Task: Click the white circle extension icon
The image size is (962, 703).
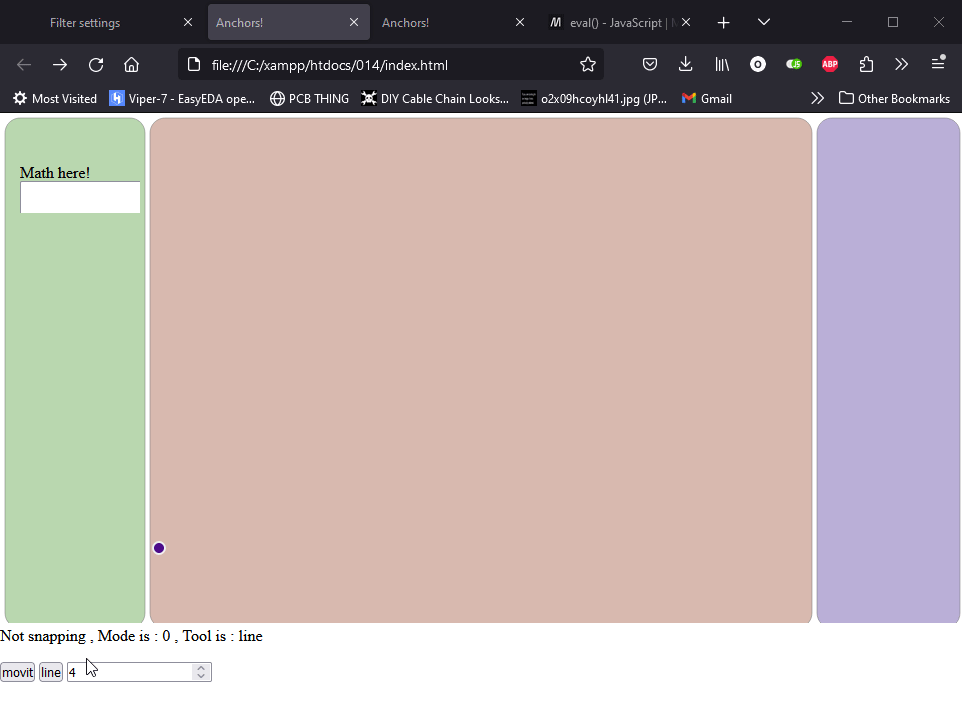Action: click(758, 64)
